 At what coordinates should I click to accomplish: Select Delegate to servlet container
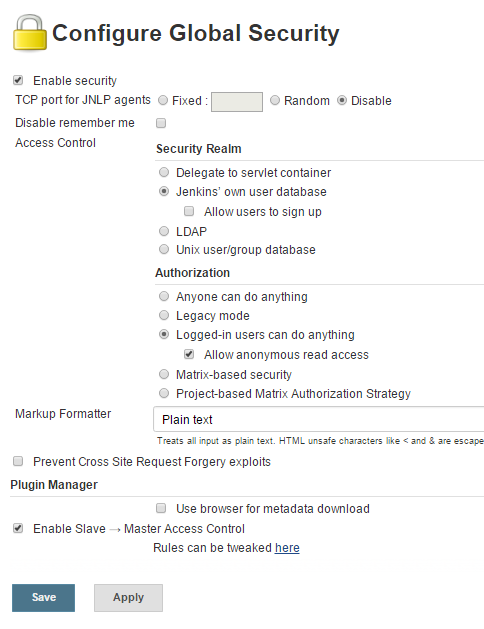164,172
